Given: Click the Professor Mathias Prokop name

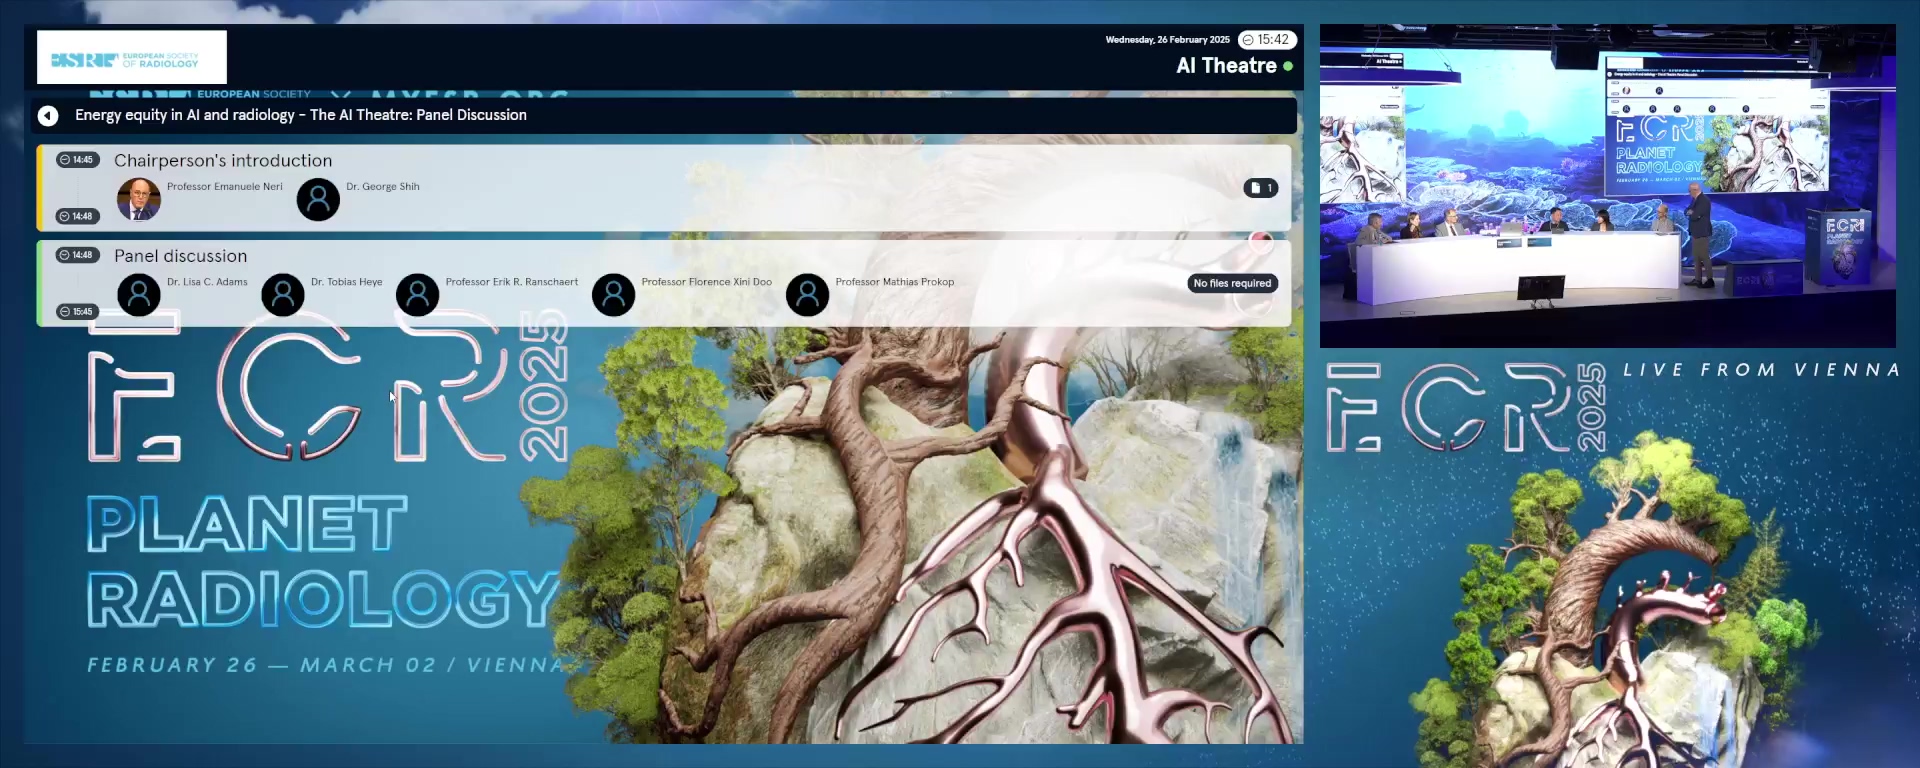Looking at the screenshot, I should (895, 282).
